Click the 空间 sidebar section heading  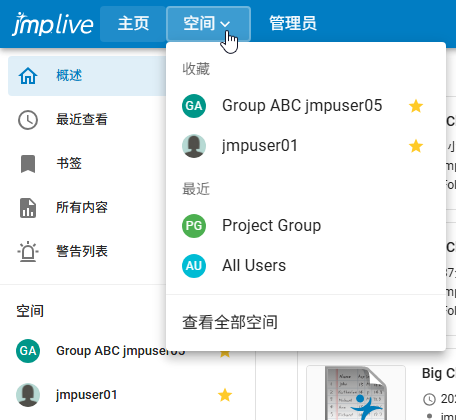tap(30, 311)
